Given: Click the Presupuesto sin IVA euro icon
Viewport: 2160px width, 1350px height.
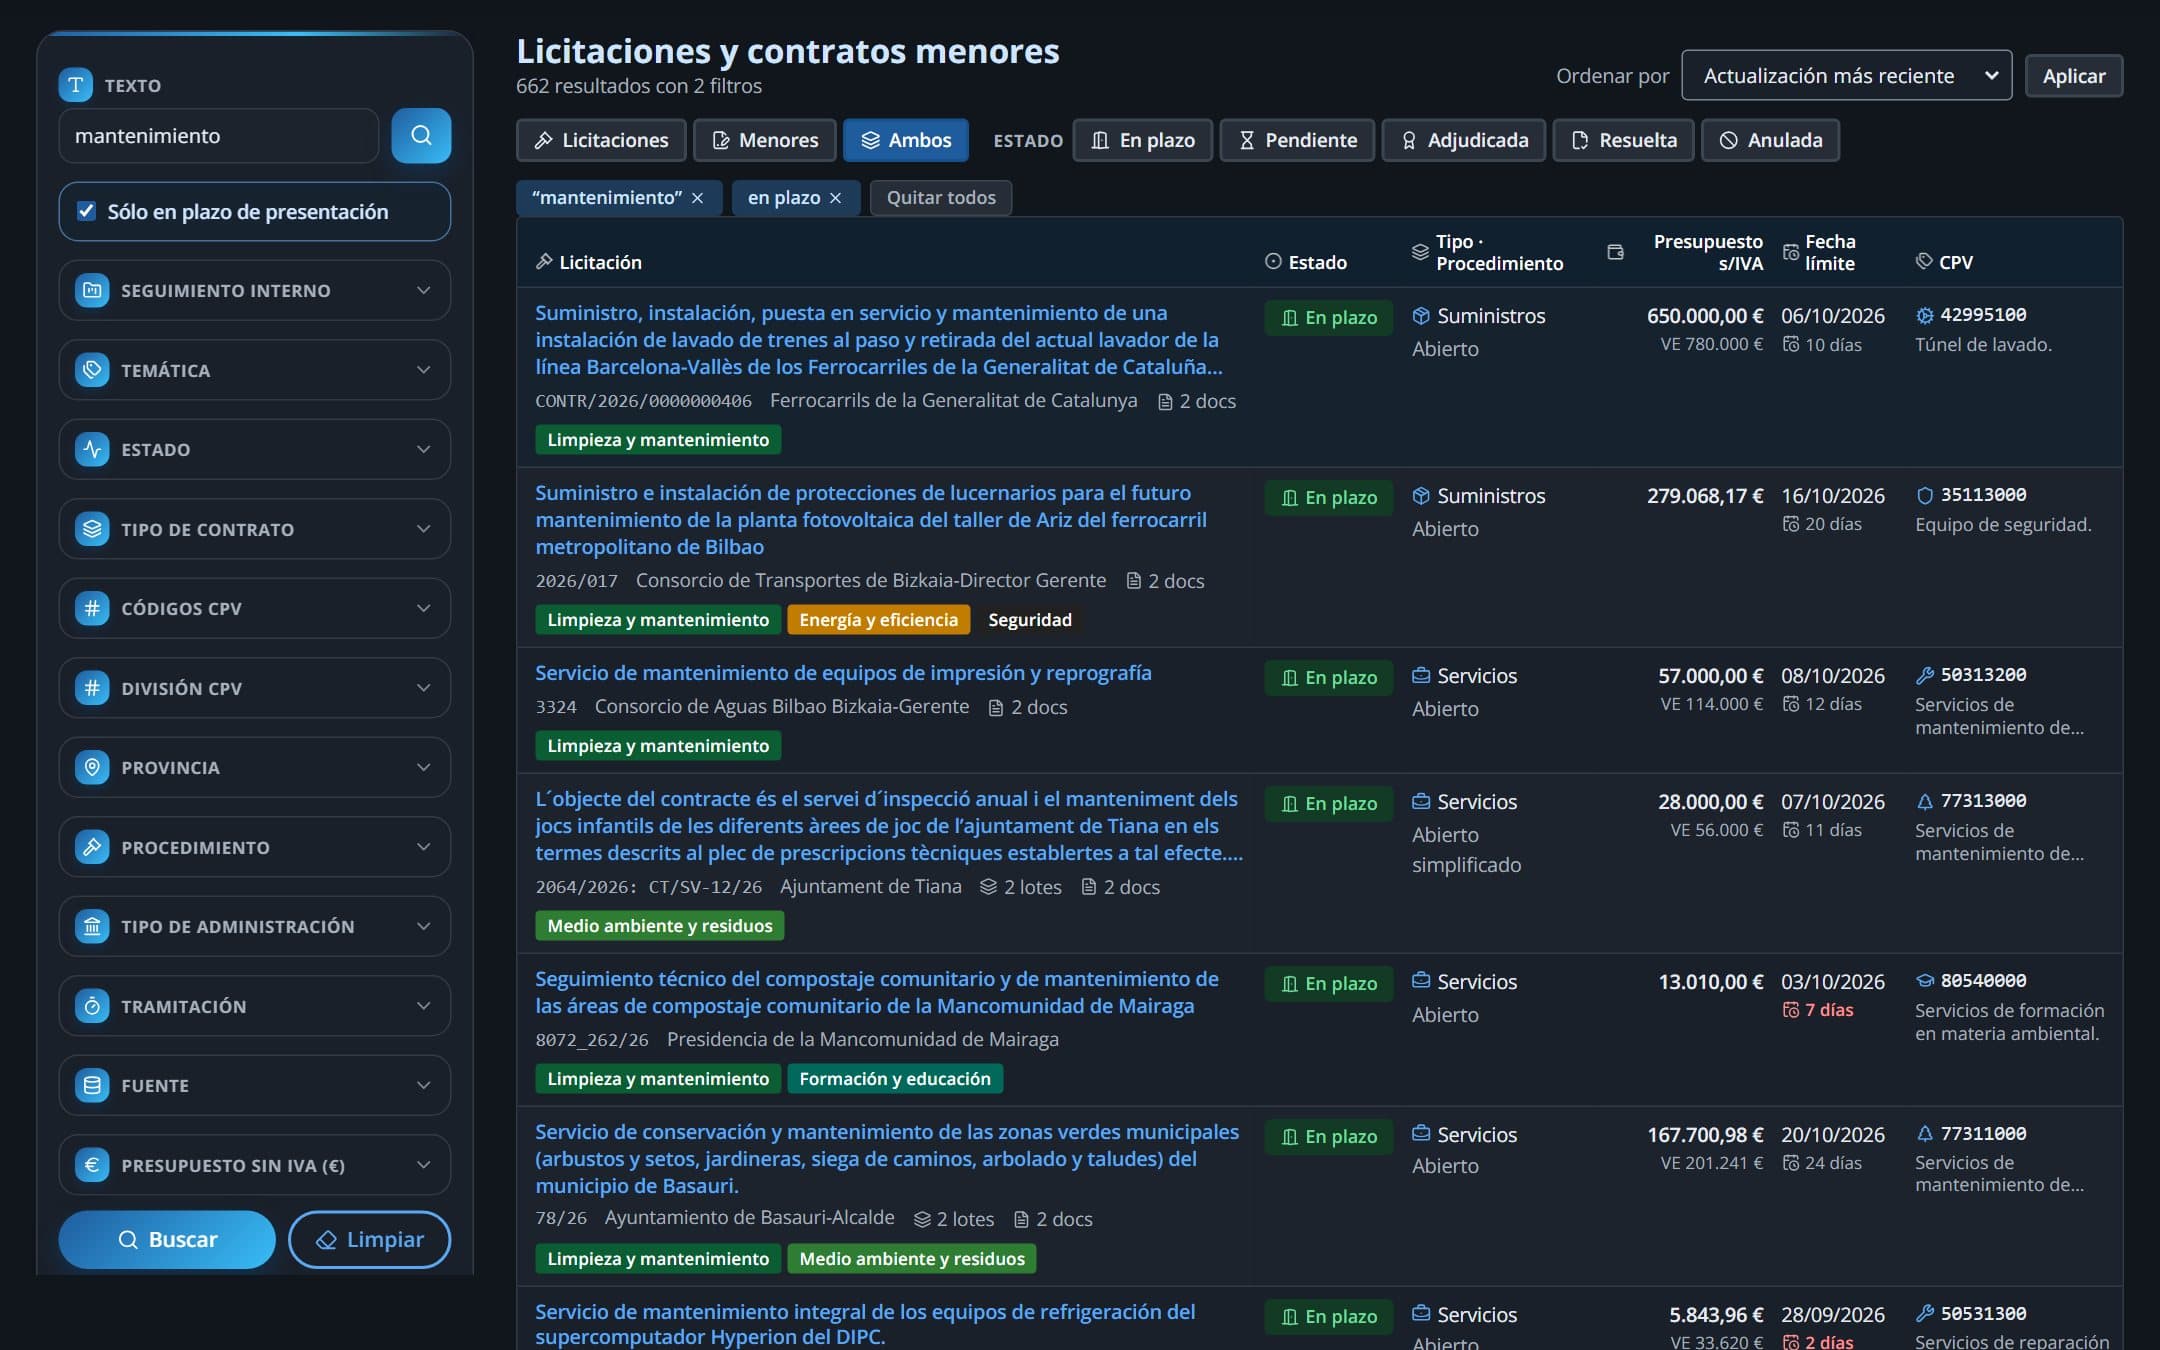Looking at the screenshot, I should [92, 1165].
